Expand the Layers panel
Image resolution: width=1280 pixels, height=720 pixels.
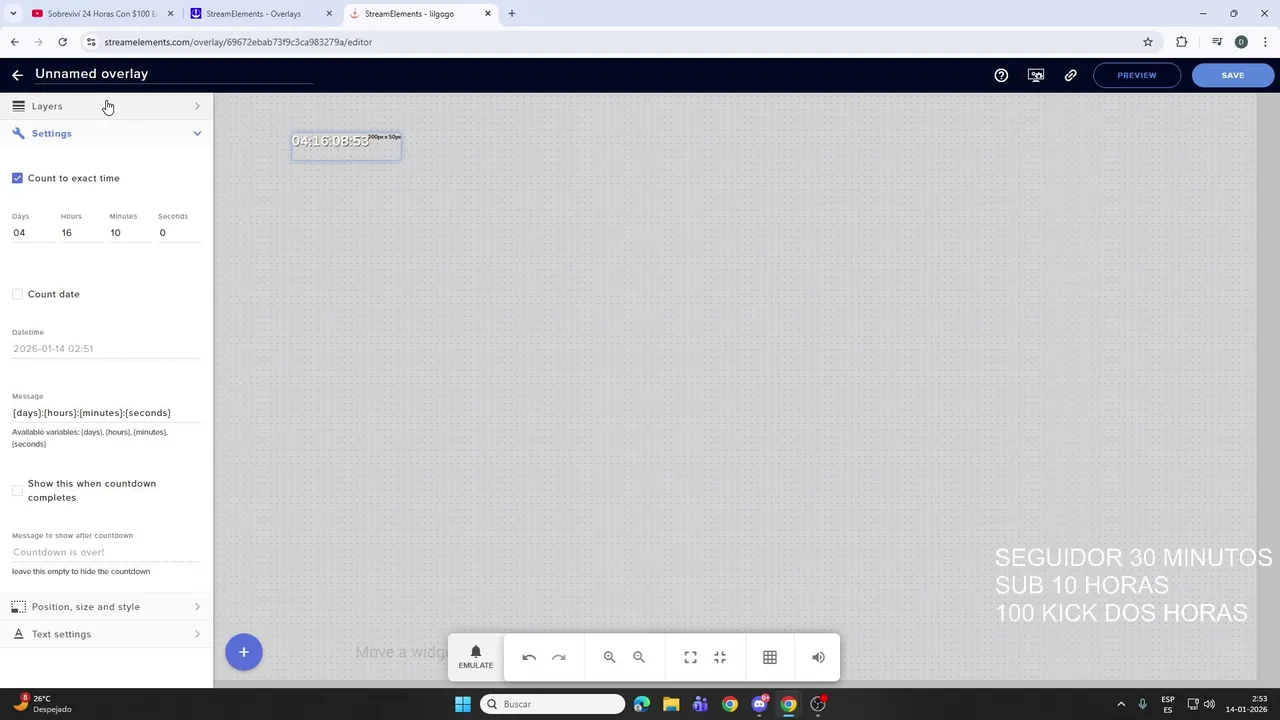pyautogui.click(x=197, y=106)
